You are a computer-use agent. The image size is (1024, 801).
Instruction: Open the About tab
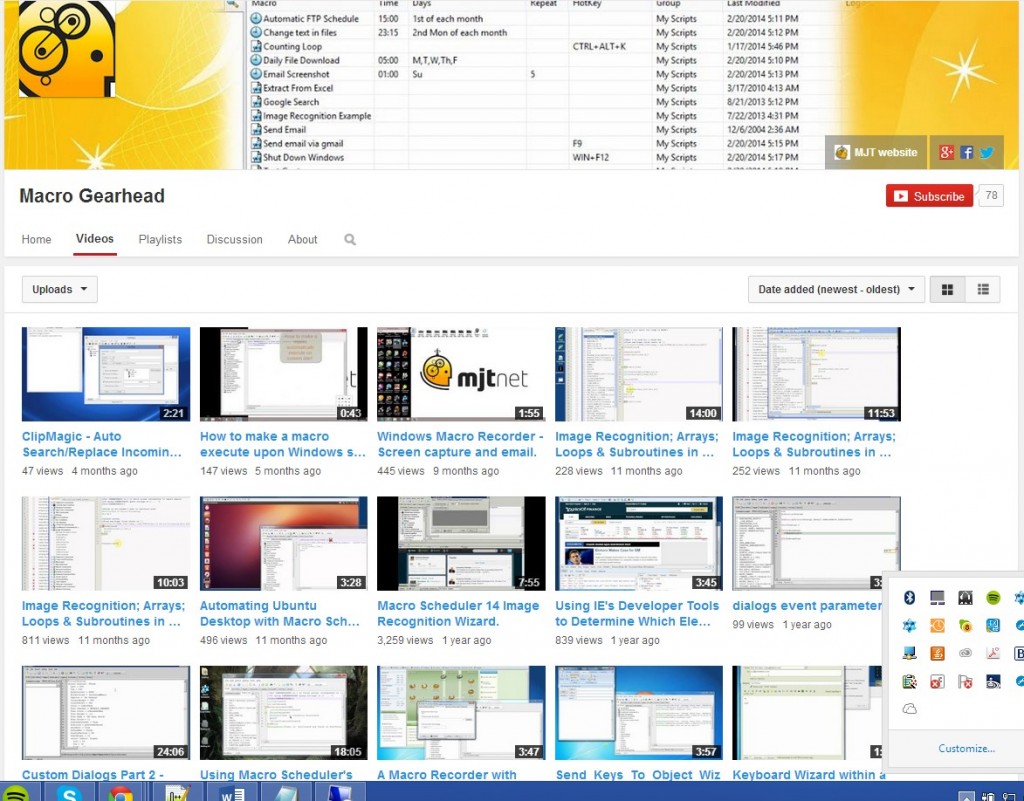click(302, 240)
